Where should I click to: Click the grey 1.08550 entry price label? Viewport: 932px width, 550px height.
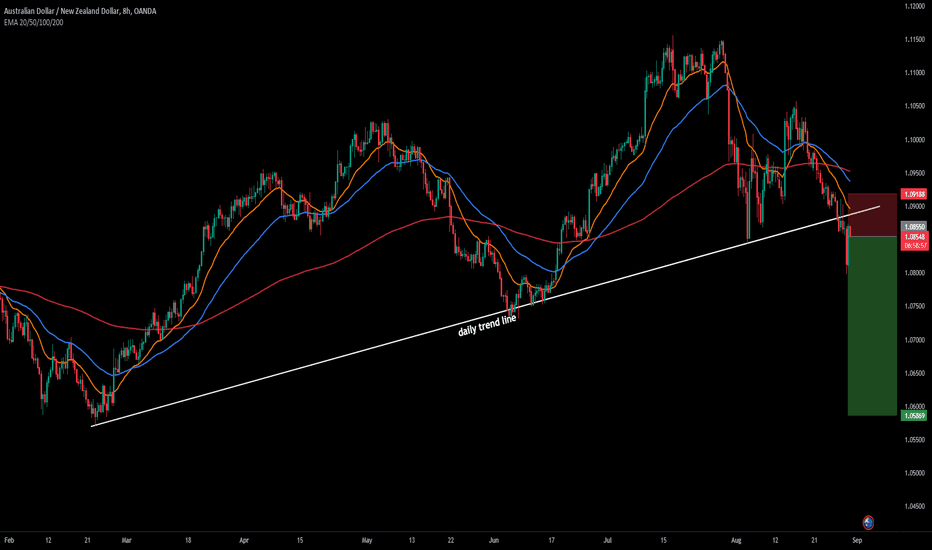coord(914,227)
